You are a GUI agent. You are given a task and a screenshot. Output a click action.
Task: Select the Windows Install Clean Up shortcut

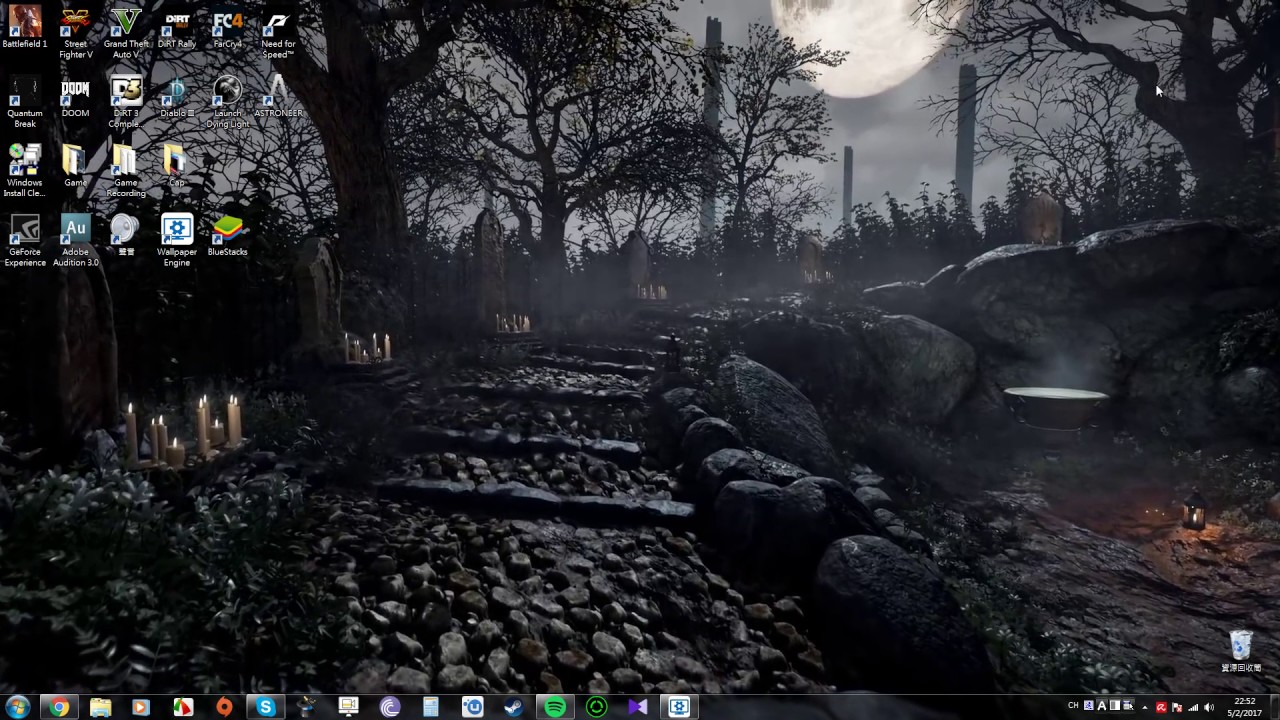point(25,170)
